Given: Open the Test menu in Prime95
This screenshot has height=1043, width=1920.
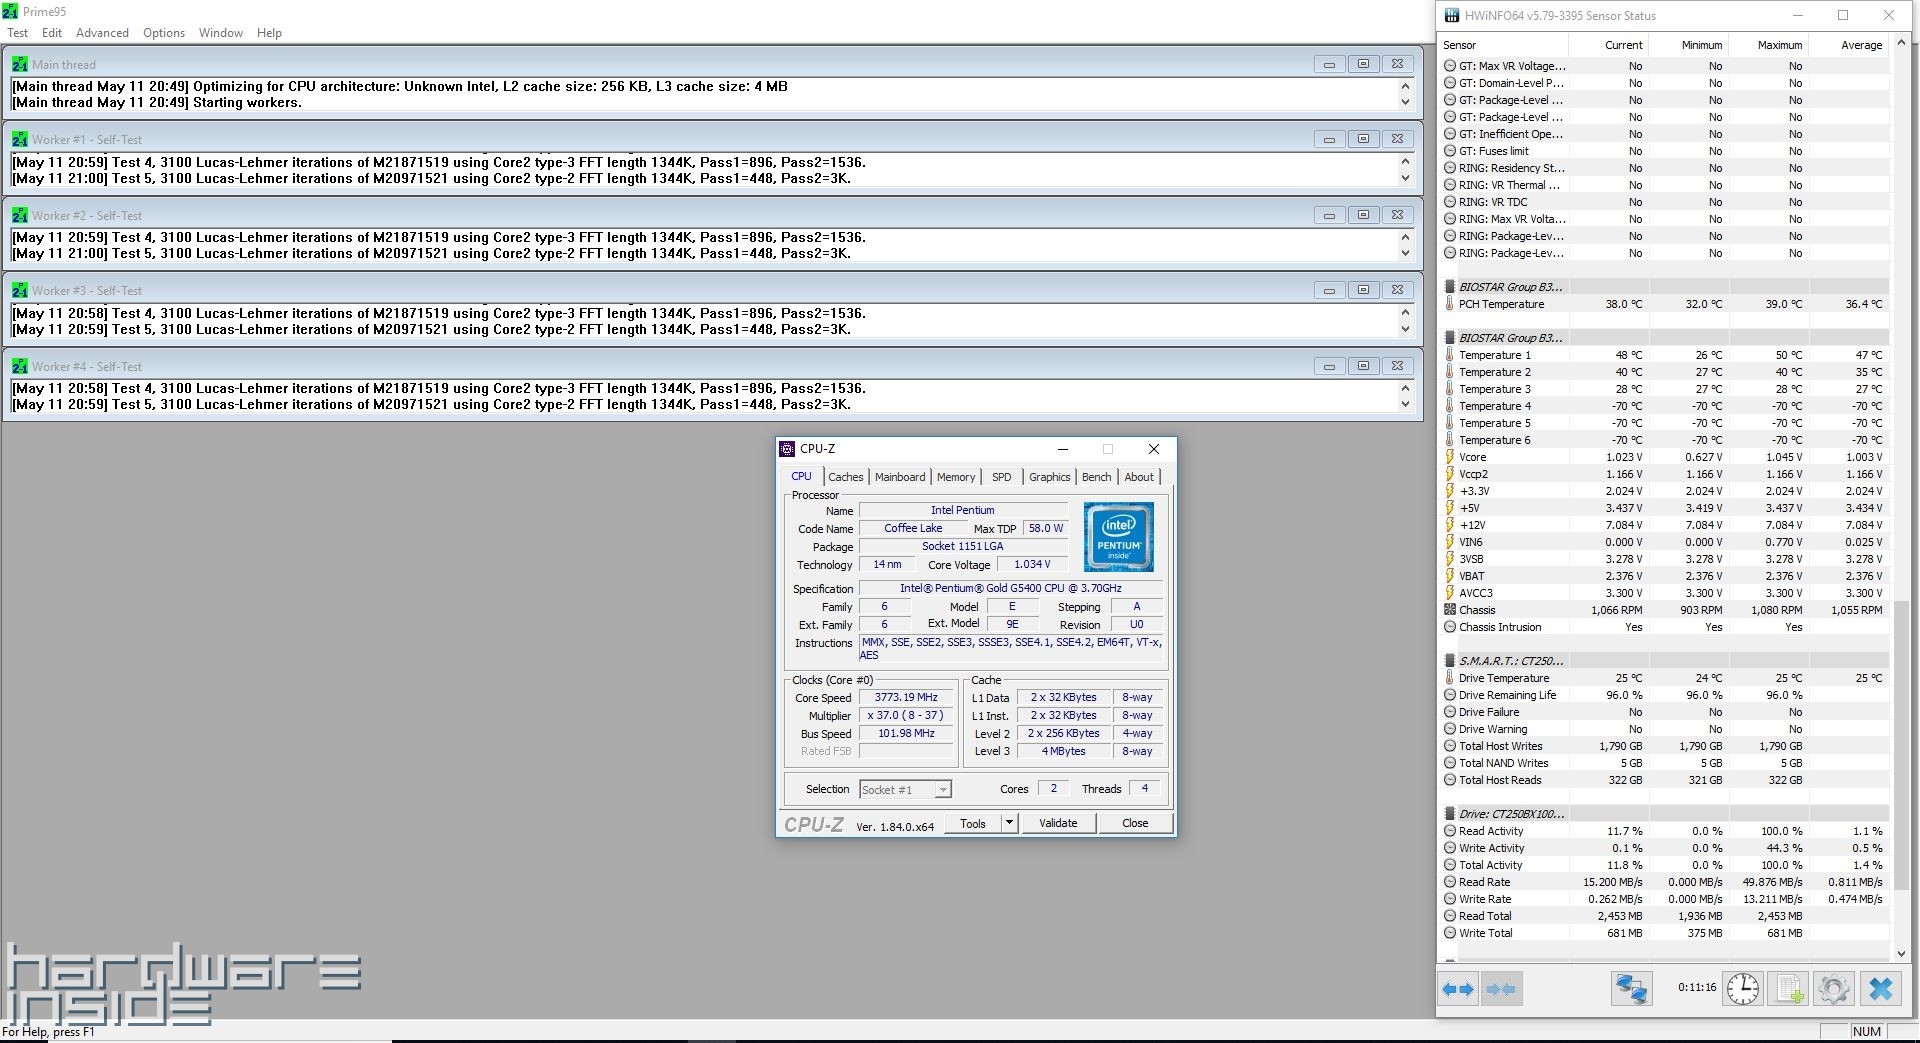Looking at the screenshot, I should [x=18, y=33].
